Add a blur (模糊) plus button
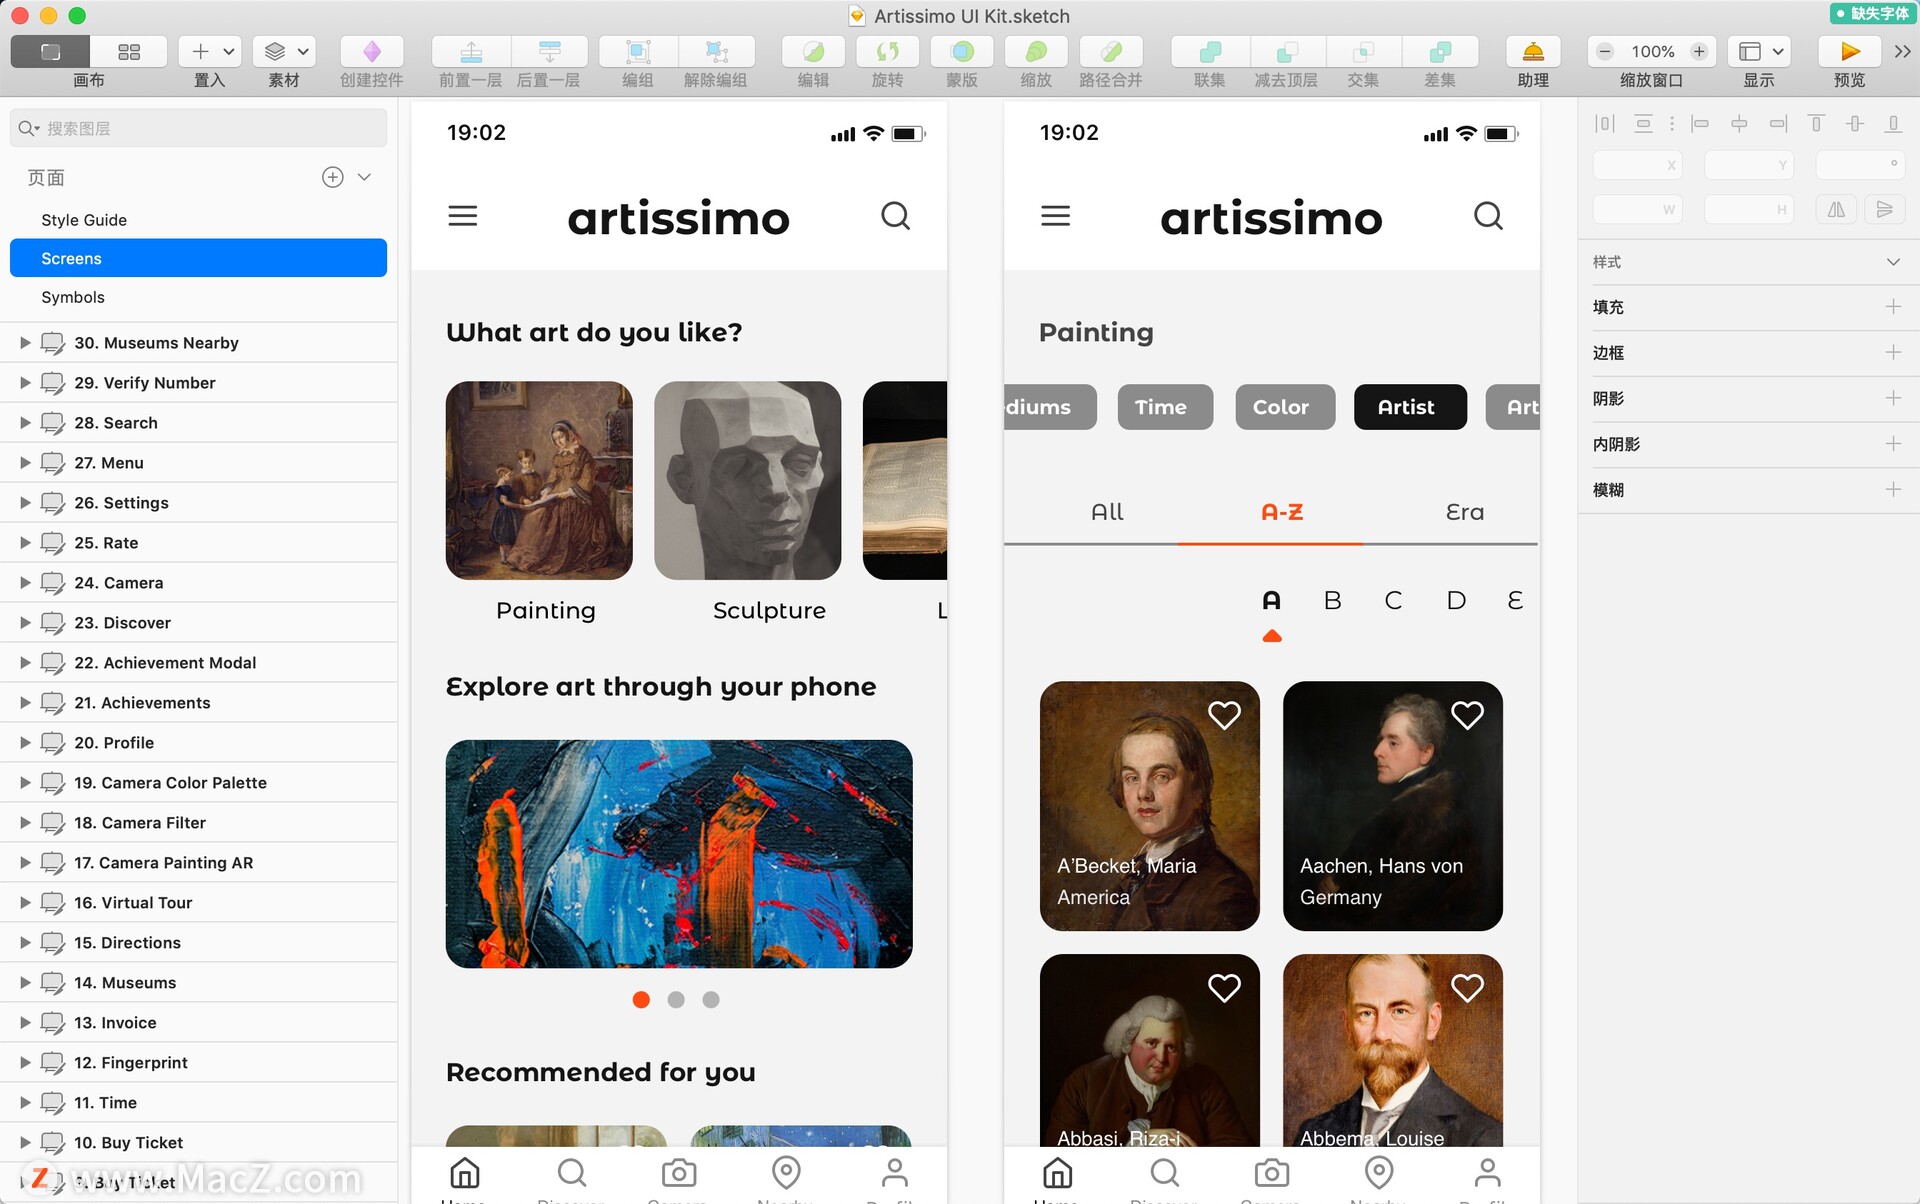The width and height of the screenshot is (1920, 1204). click(x=1893, y=489)
